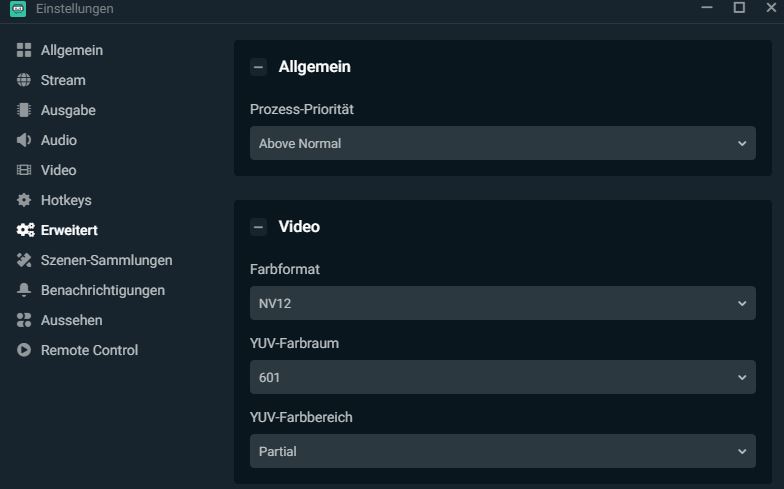Open the Aussehen settings page
The width and height of the screenshot is (784, 489).
tap(71, 320)
